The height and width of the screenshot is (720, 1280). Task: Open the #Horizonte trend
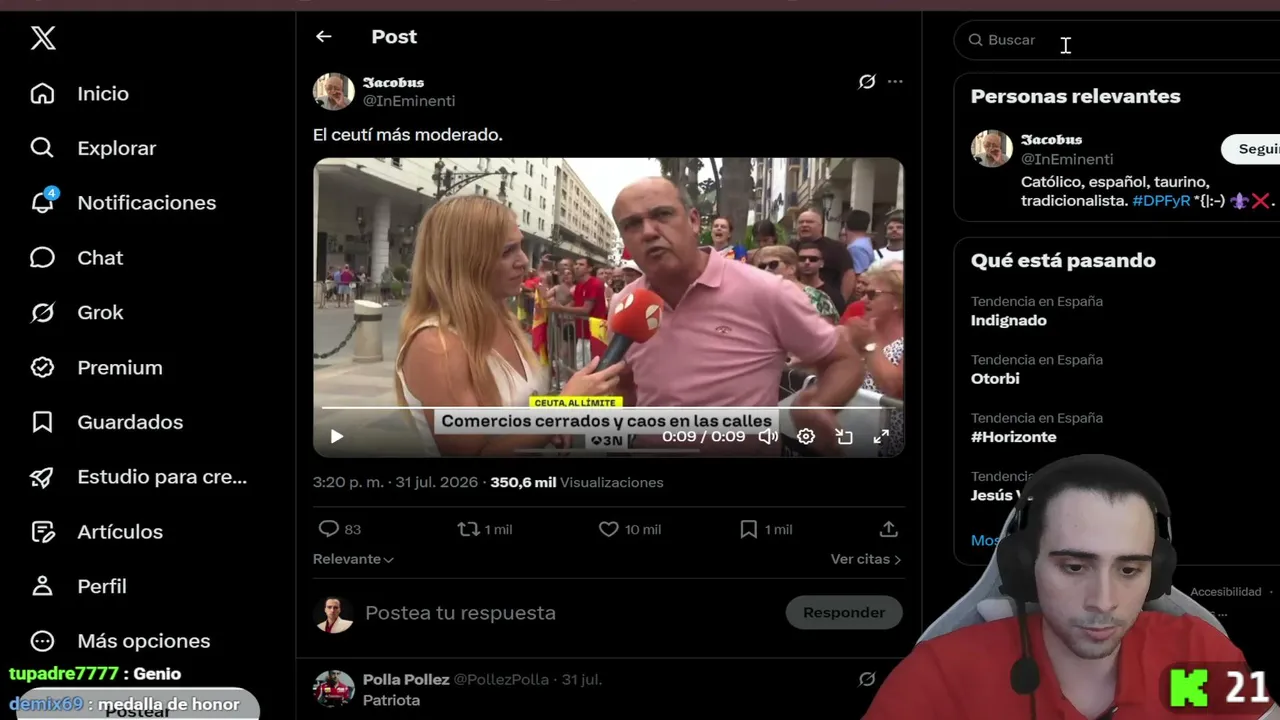tap(1013, 437)
